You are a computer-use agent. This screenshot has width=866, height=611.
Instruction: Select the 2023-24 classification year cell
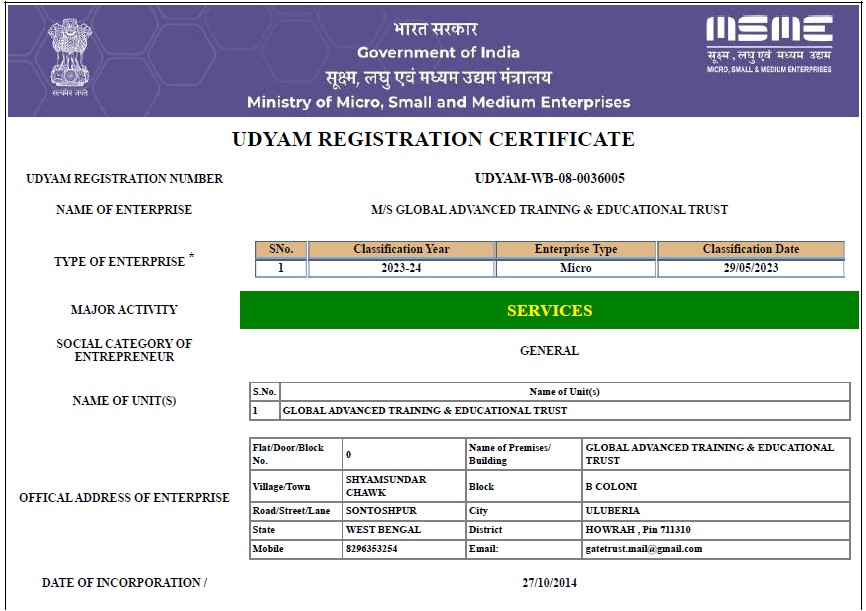[x=401, y=268]
